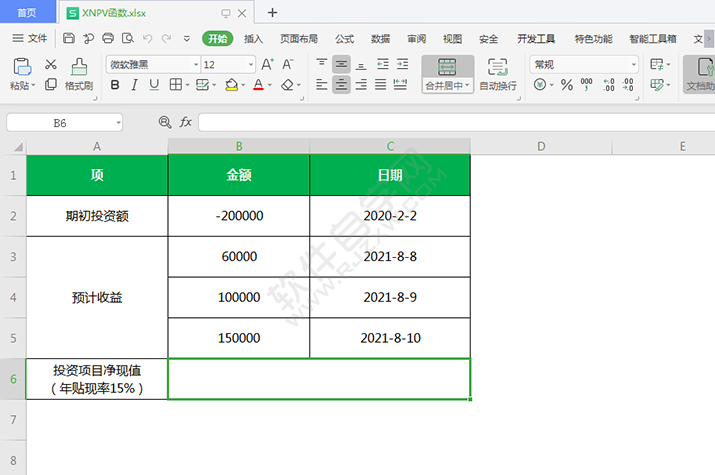Switch to the 公式 tab
Screen dimensions: 715x475
click(x=344, y=39)
